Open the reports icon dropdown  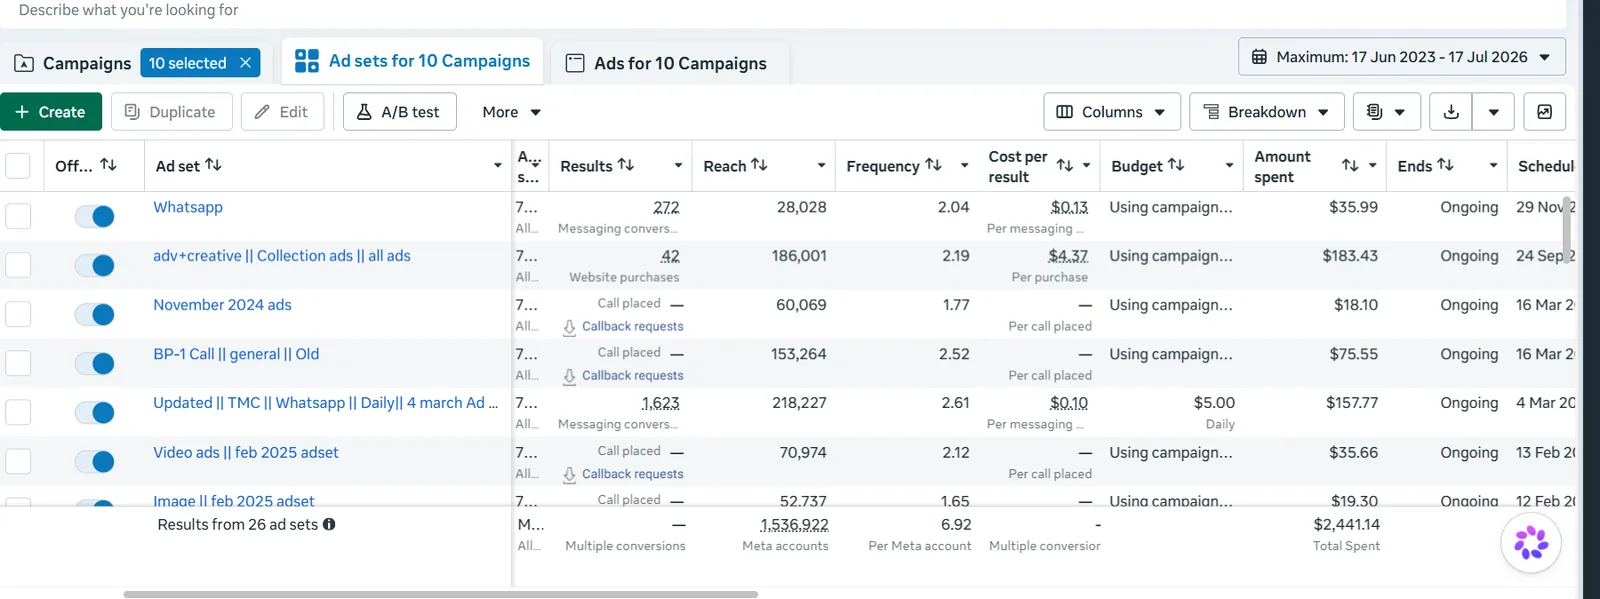pyautogui.click(x=1386, y=112)
